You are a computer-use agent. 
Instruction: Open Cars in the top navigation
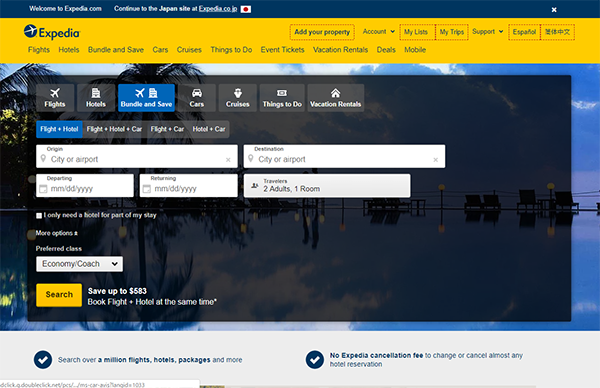click(x=160, y=50)
